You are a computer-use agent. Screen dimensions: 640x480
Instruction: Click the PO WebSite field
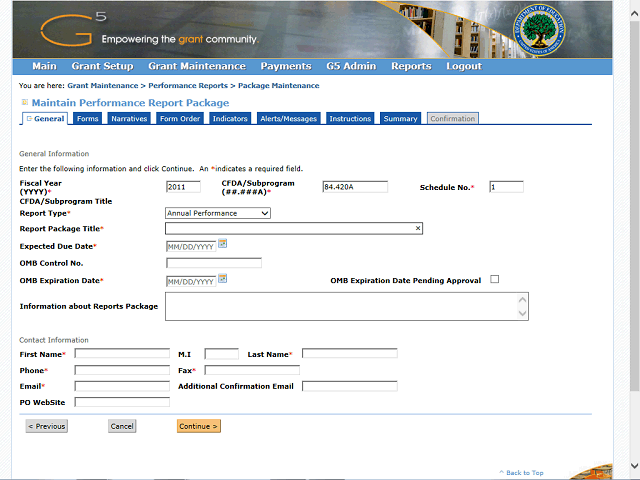(122, 402)
